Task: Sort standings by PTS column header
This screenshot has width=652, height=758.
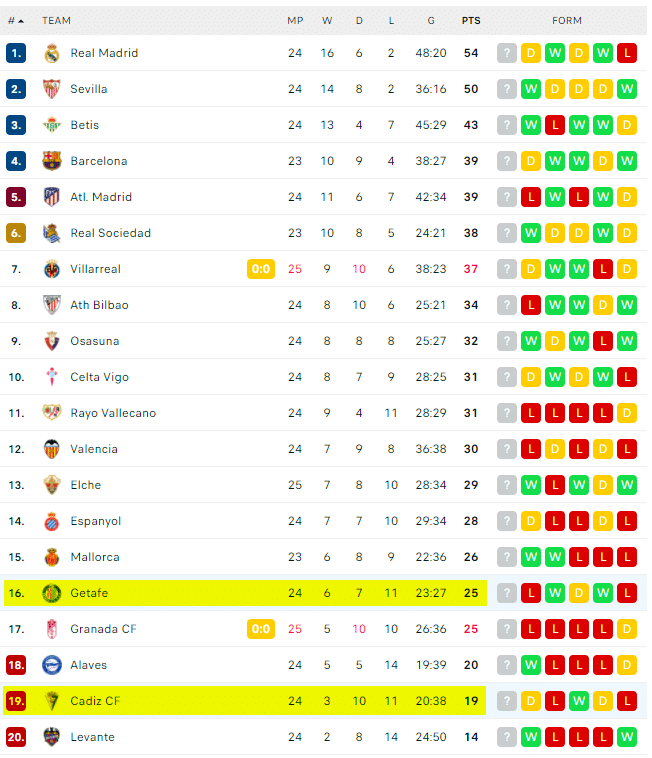Action: coord(471,21)
